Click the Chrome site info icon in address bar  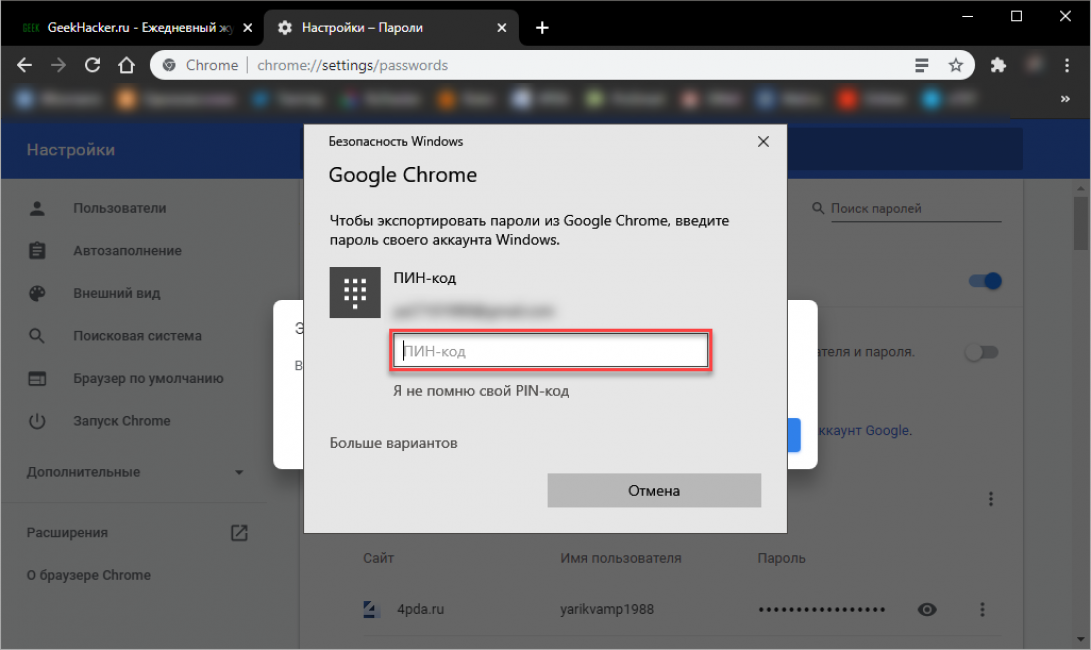[169, 65]
